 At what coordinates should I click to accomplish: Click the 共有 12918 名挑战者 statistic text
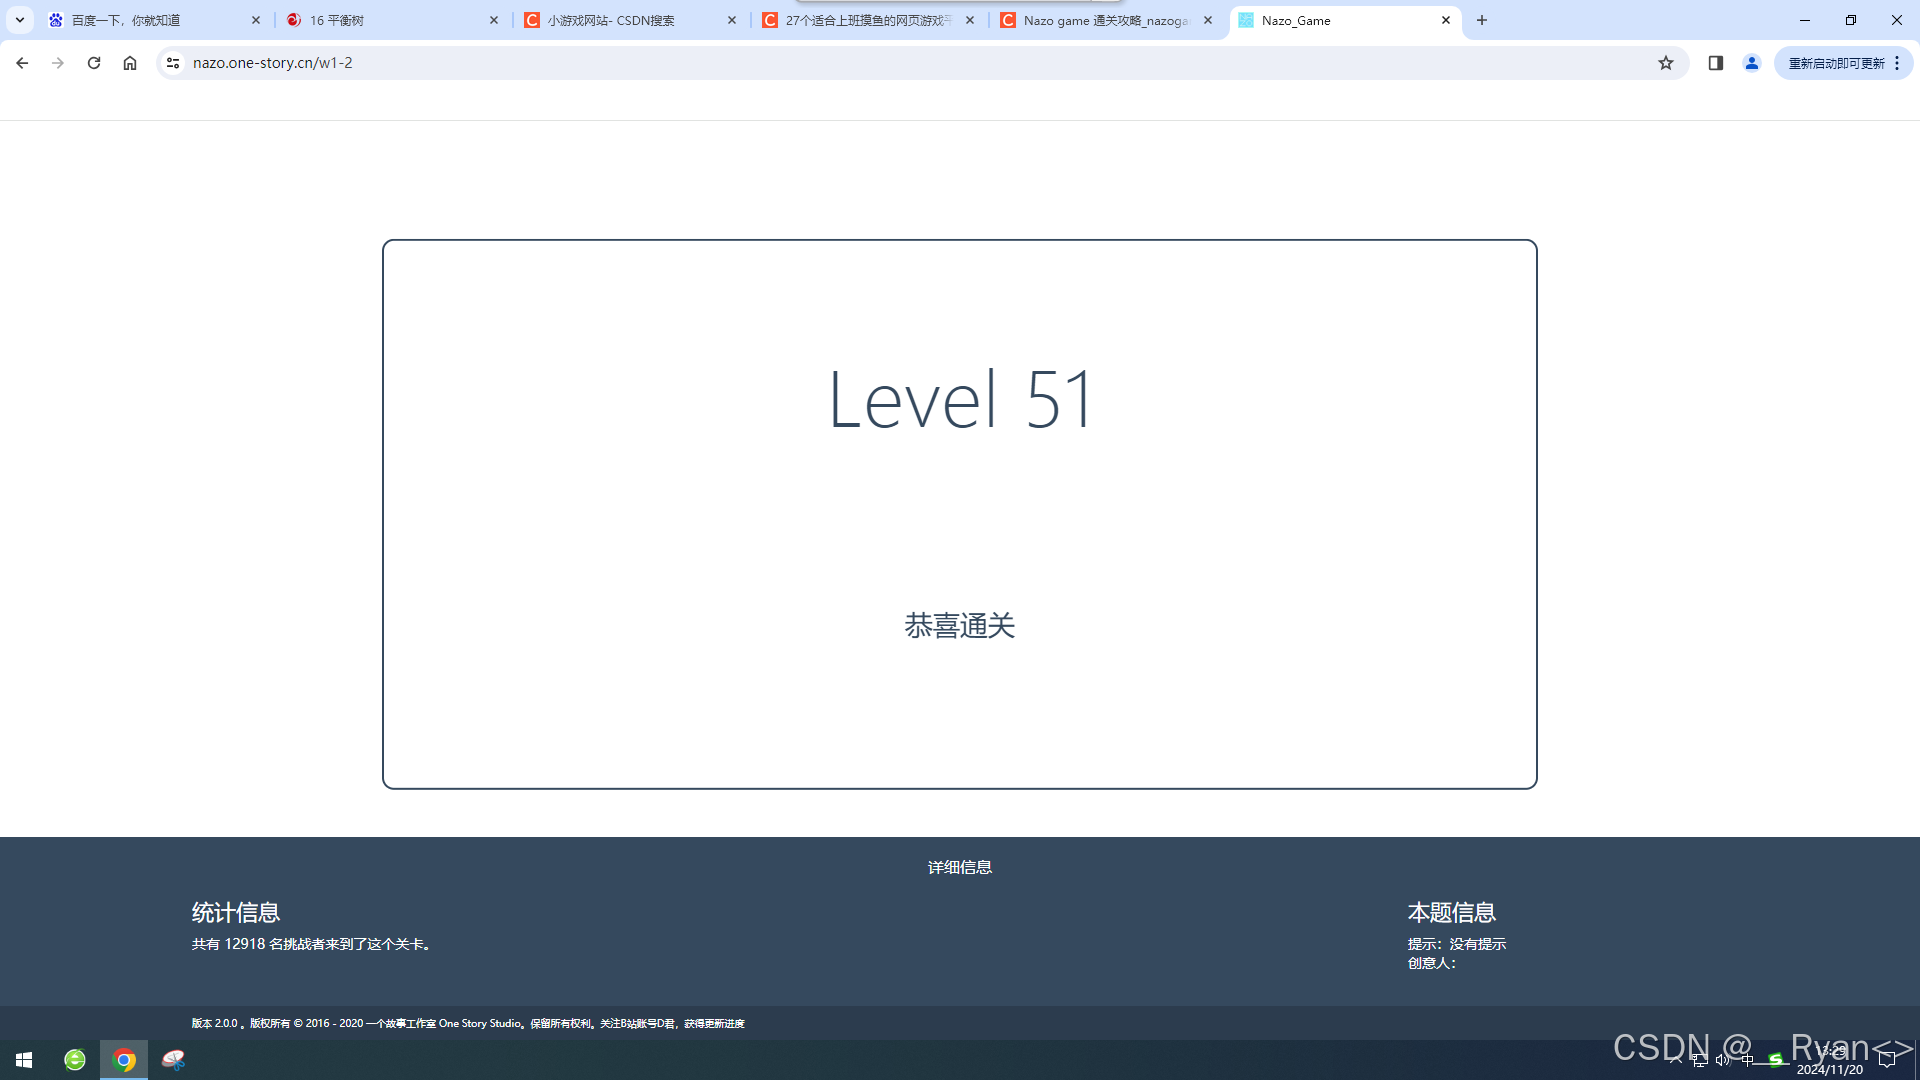[x=312, y=944]
